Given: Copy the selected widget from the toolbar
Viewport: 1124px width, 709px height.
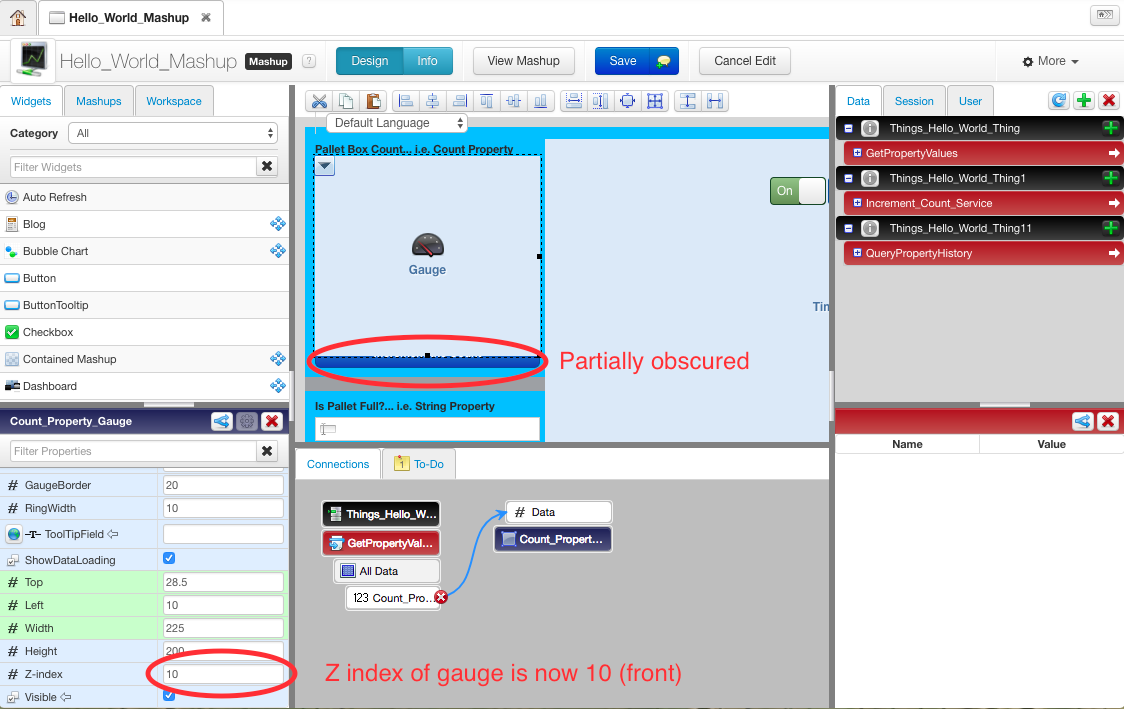Looking at the screenshot, I should pyautogui.click(x=346, y=101).
